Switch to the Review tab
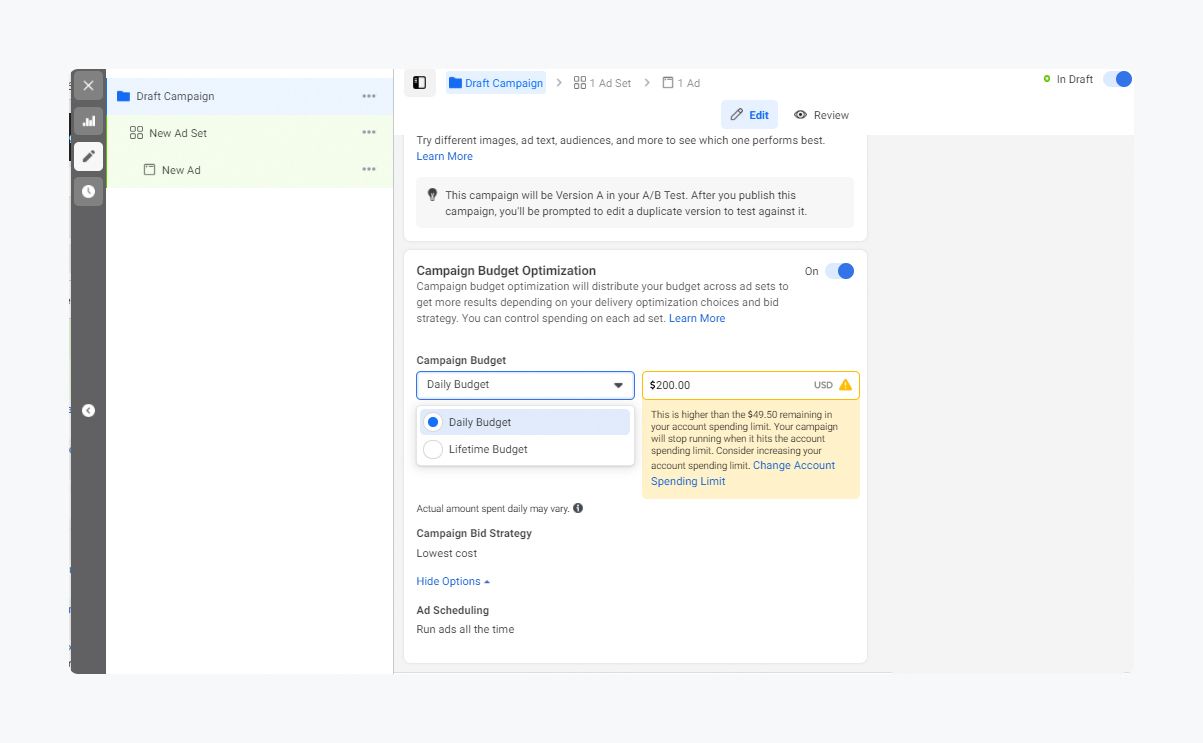 coord(821,115)
